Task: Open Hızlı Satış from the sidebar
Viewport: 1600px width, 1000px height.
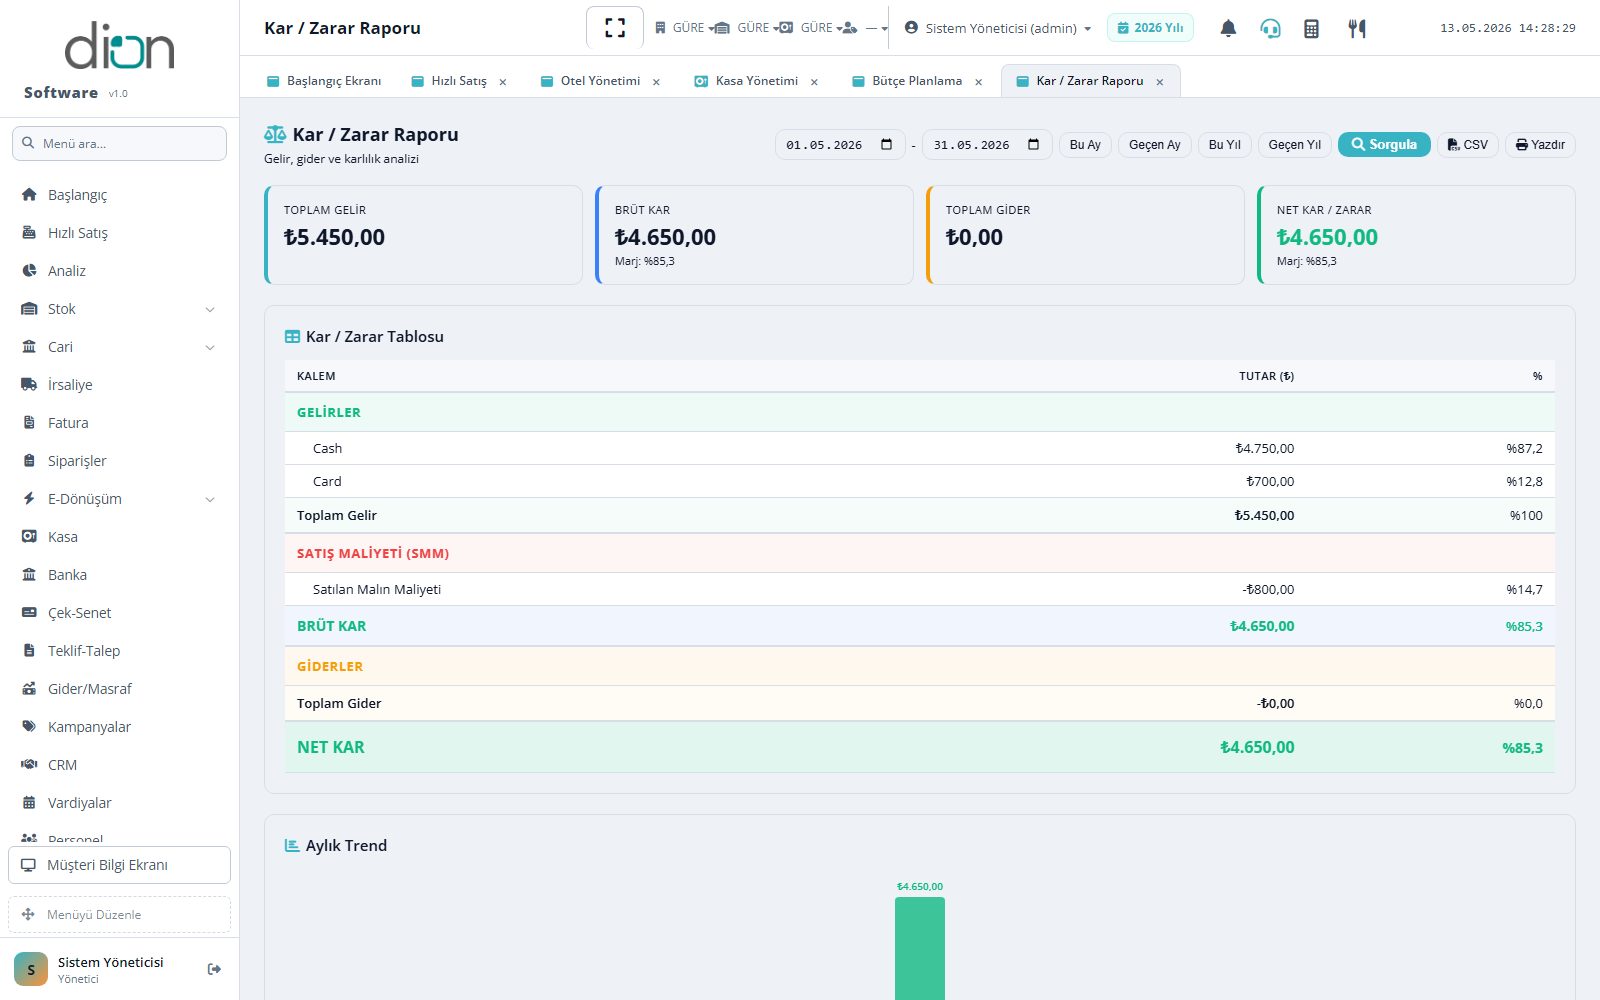Action: (120, 233)
